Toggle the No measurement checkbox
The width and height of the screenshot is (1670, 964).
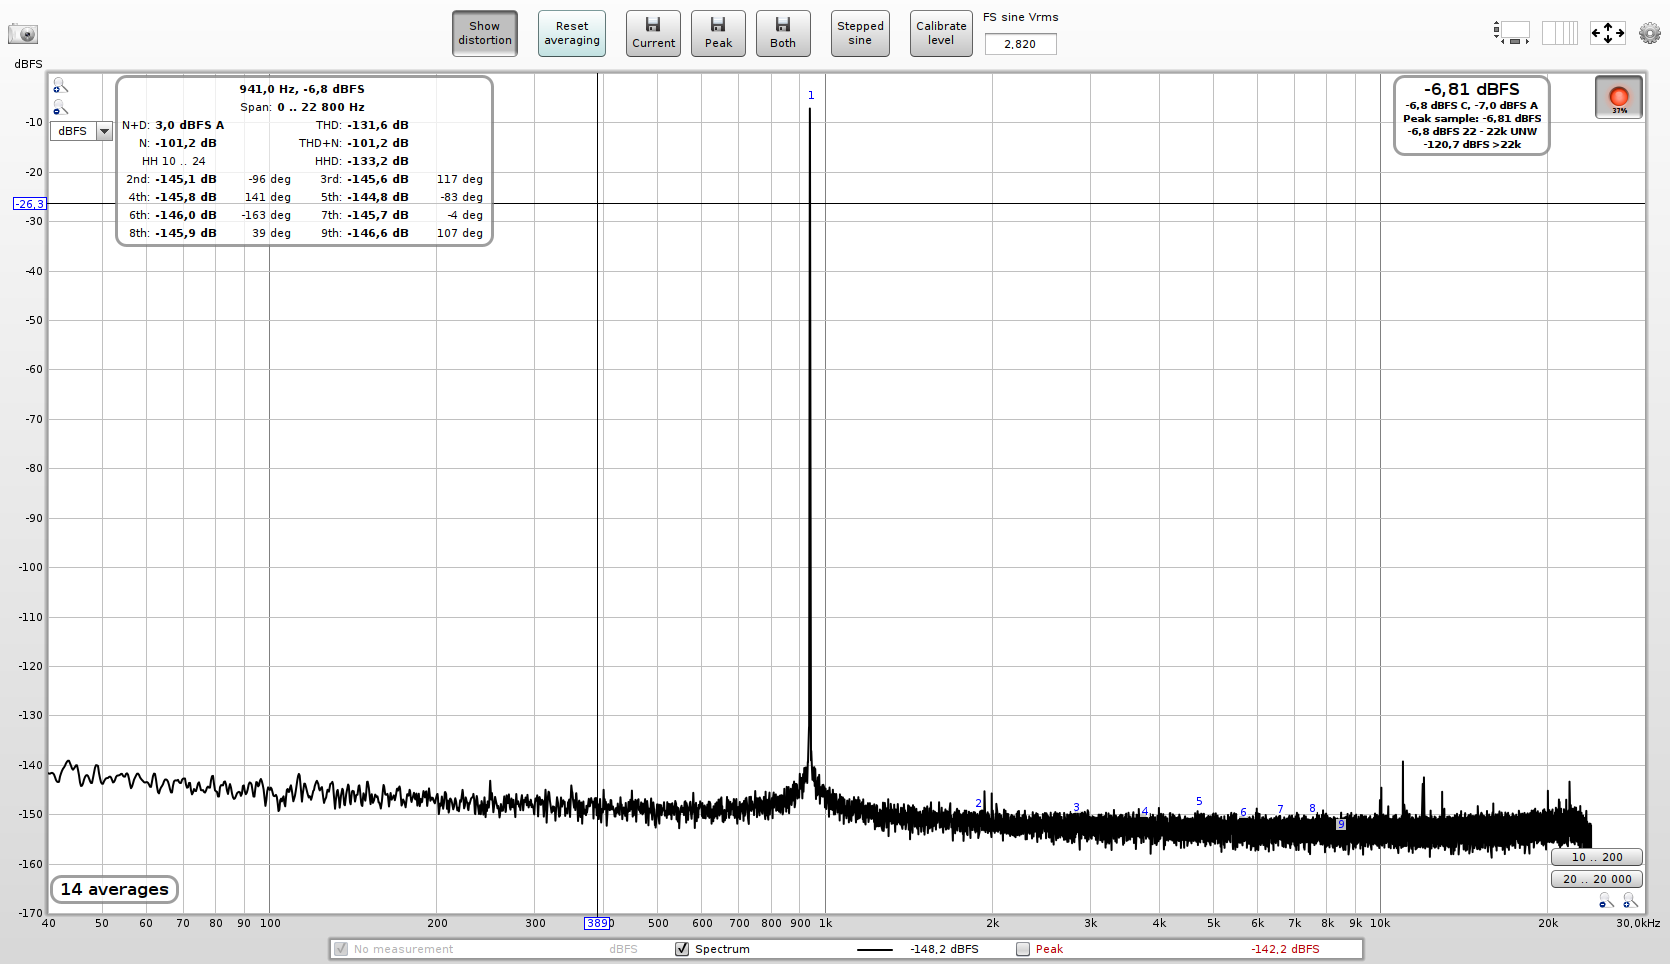[341, 949]
